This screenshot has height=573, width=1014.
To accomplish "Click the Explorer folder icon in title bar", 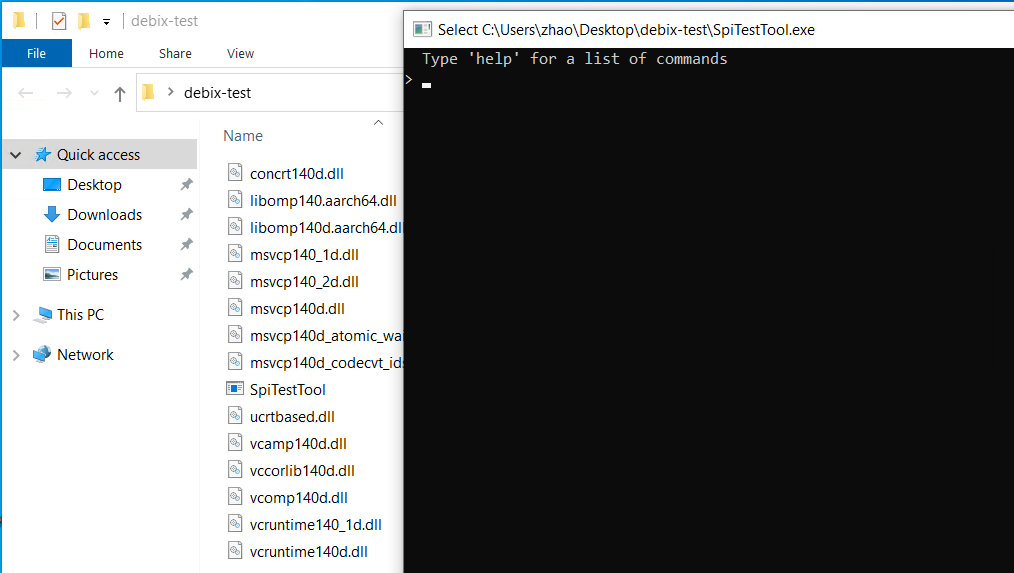I will tap(19, 21).
